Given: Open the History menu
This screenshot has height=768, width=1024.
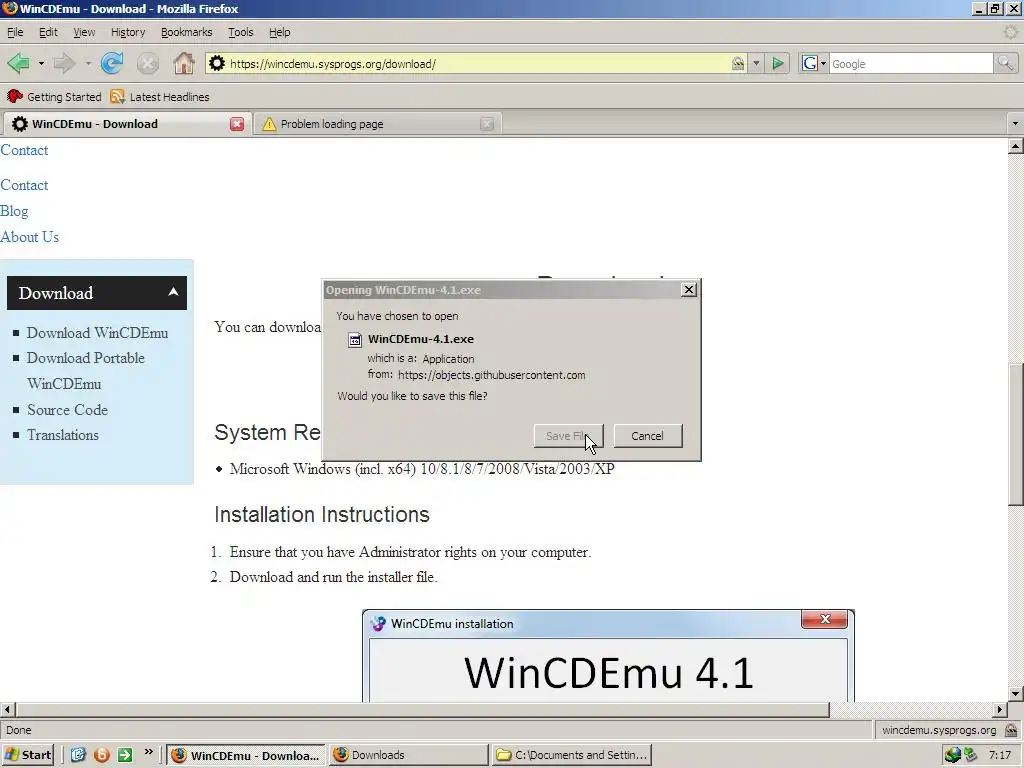Looking at the screenshot, I should click(x=128, y=32).
